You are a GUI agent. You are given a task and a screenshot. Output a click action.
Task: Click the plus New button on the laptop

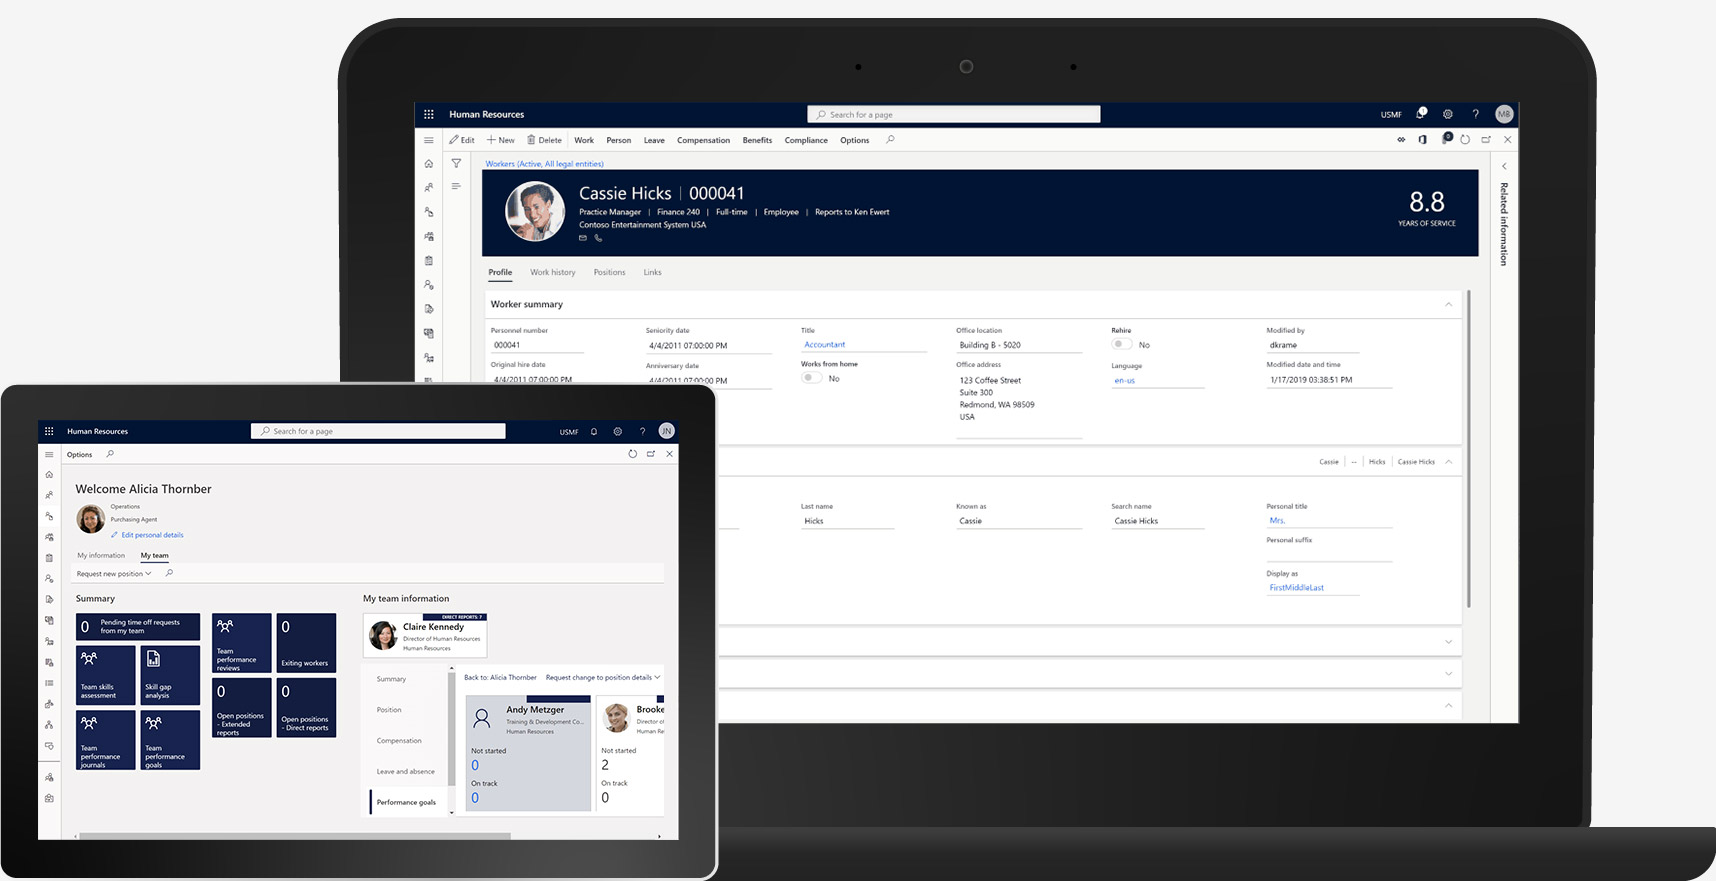(501, 140)
